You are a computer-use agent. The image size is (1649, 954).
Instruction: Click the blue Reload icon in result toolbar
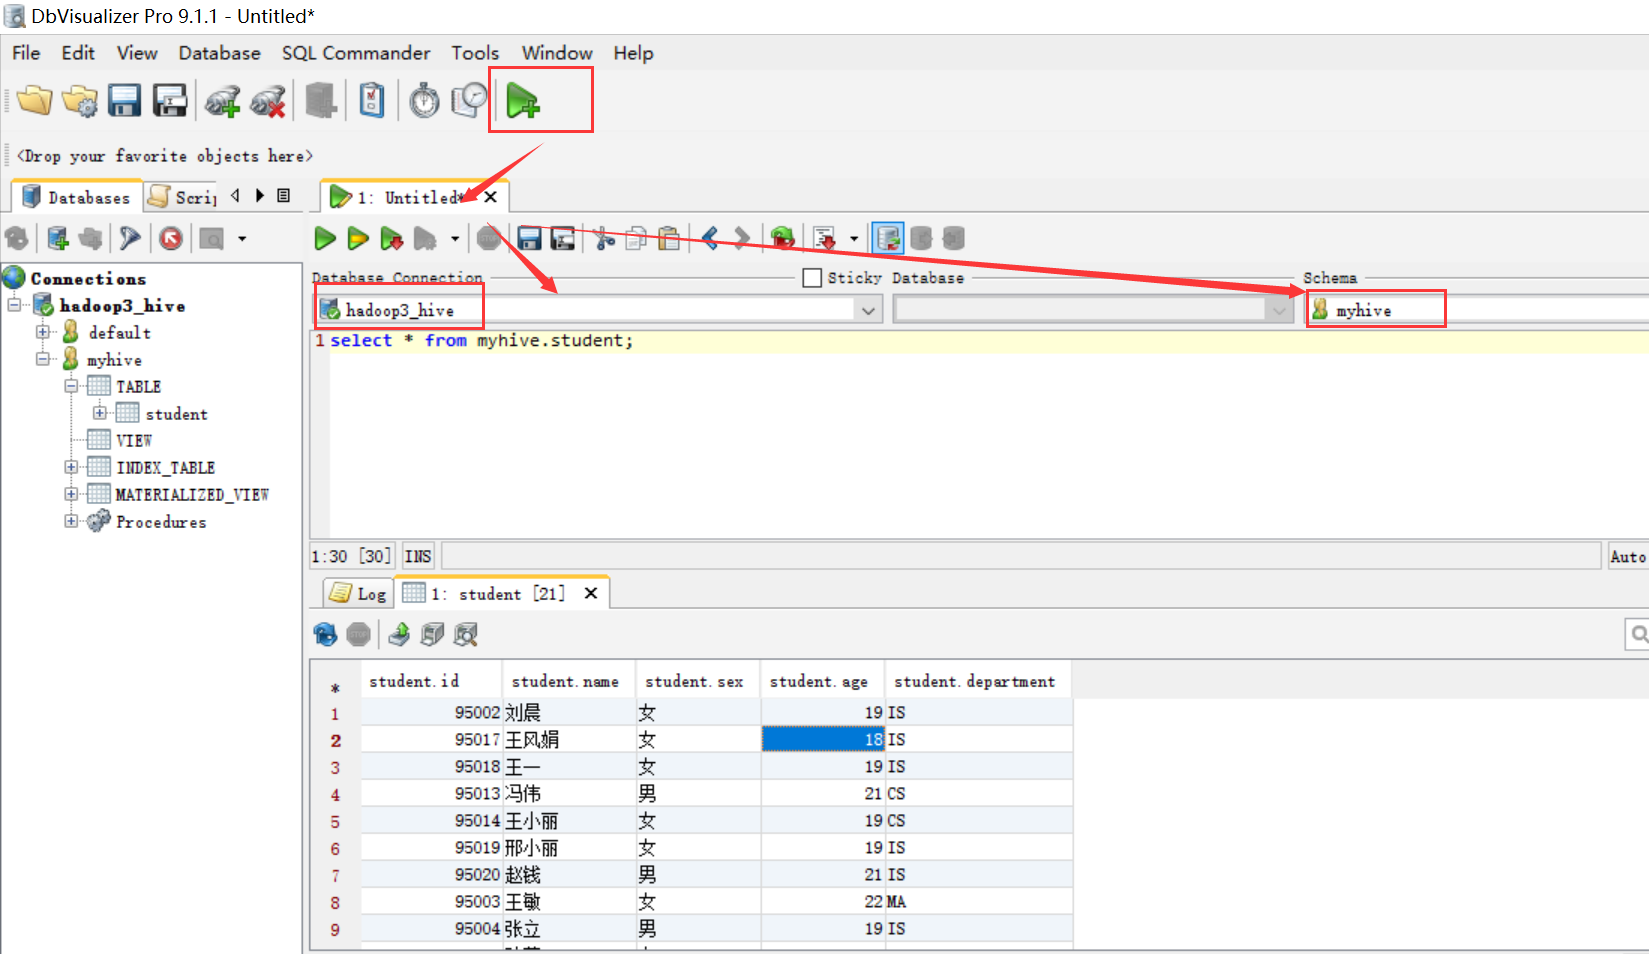(x=325, y=634)
